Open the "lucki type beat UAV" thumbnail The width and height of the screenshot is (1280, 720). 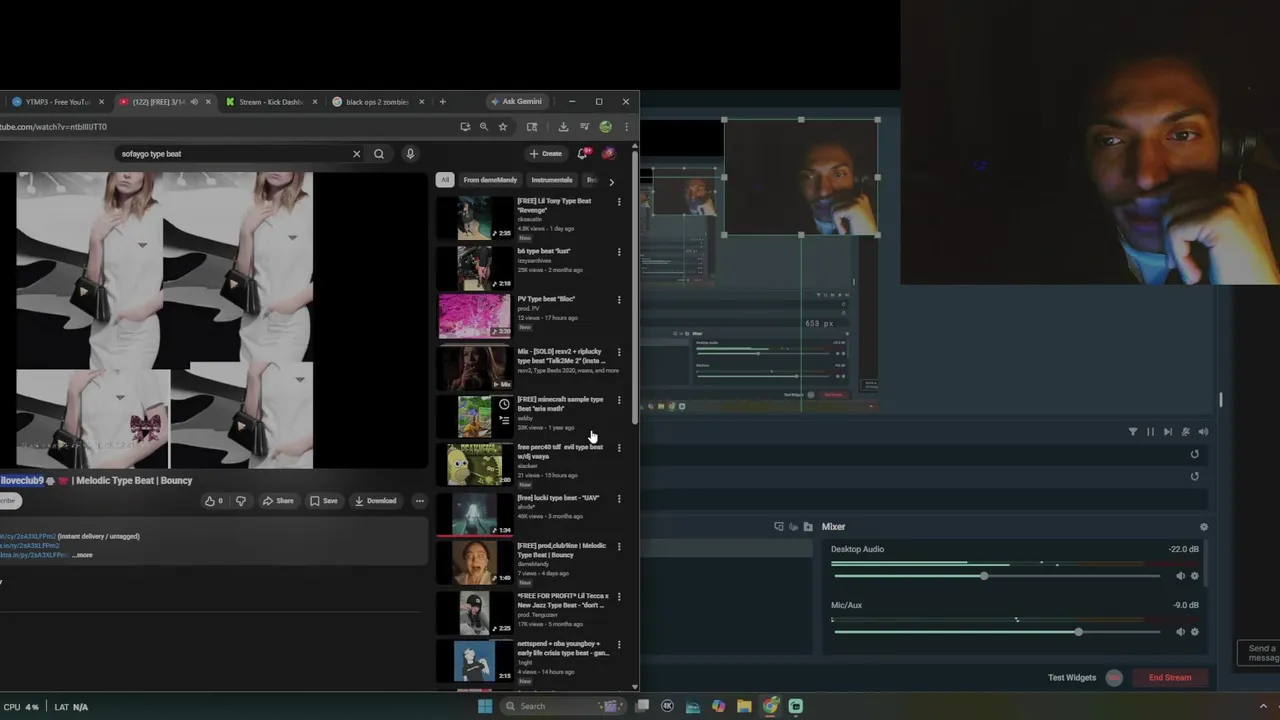click(x=474, y=516)
